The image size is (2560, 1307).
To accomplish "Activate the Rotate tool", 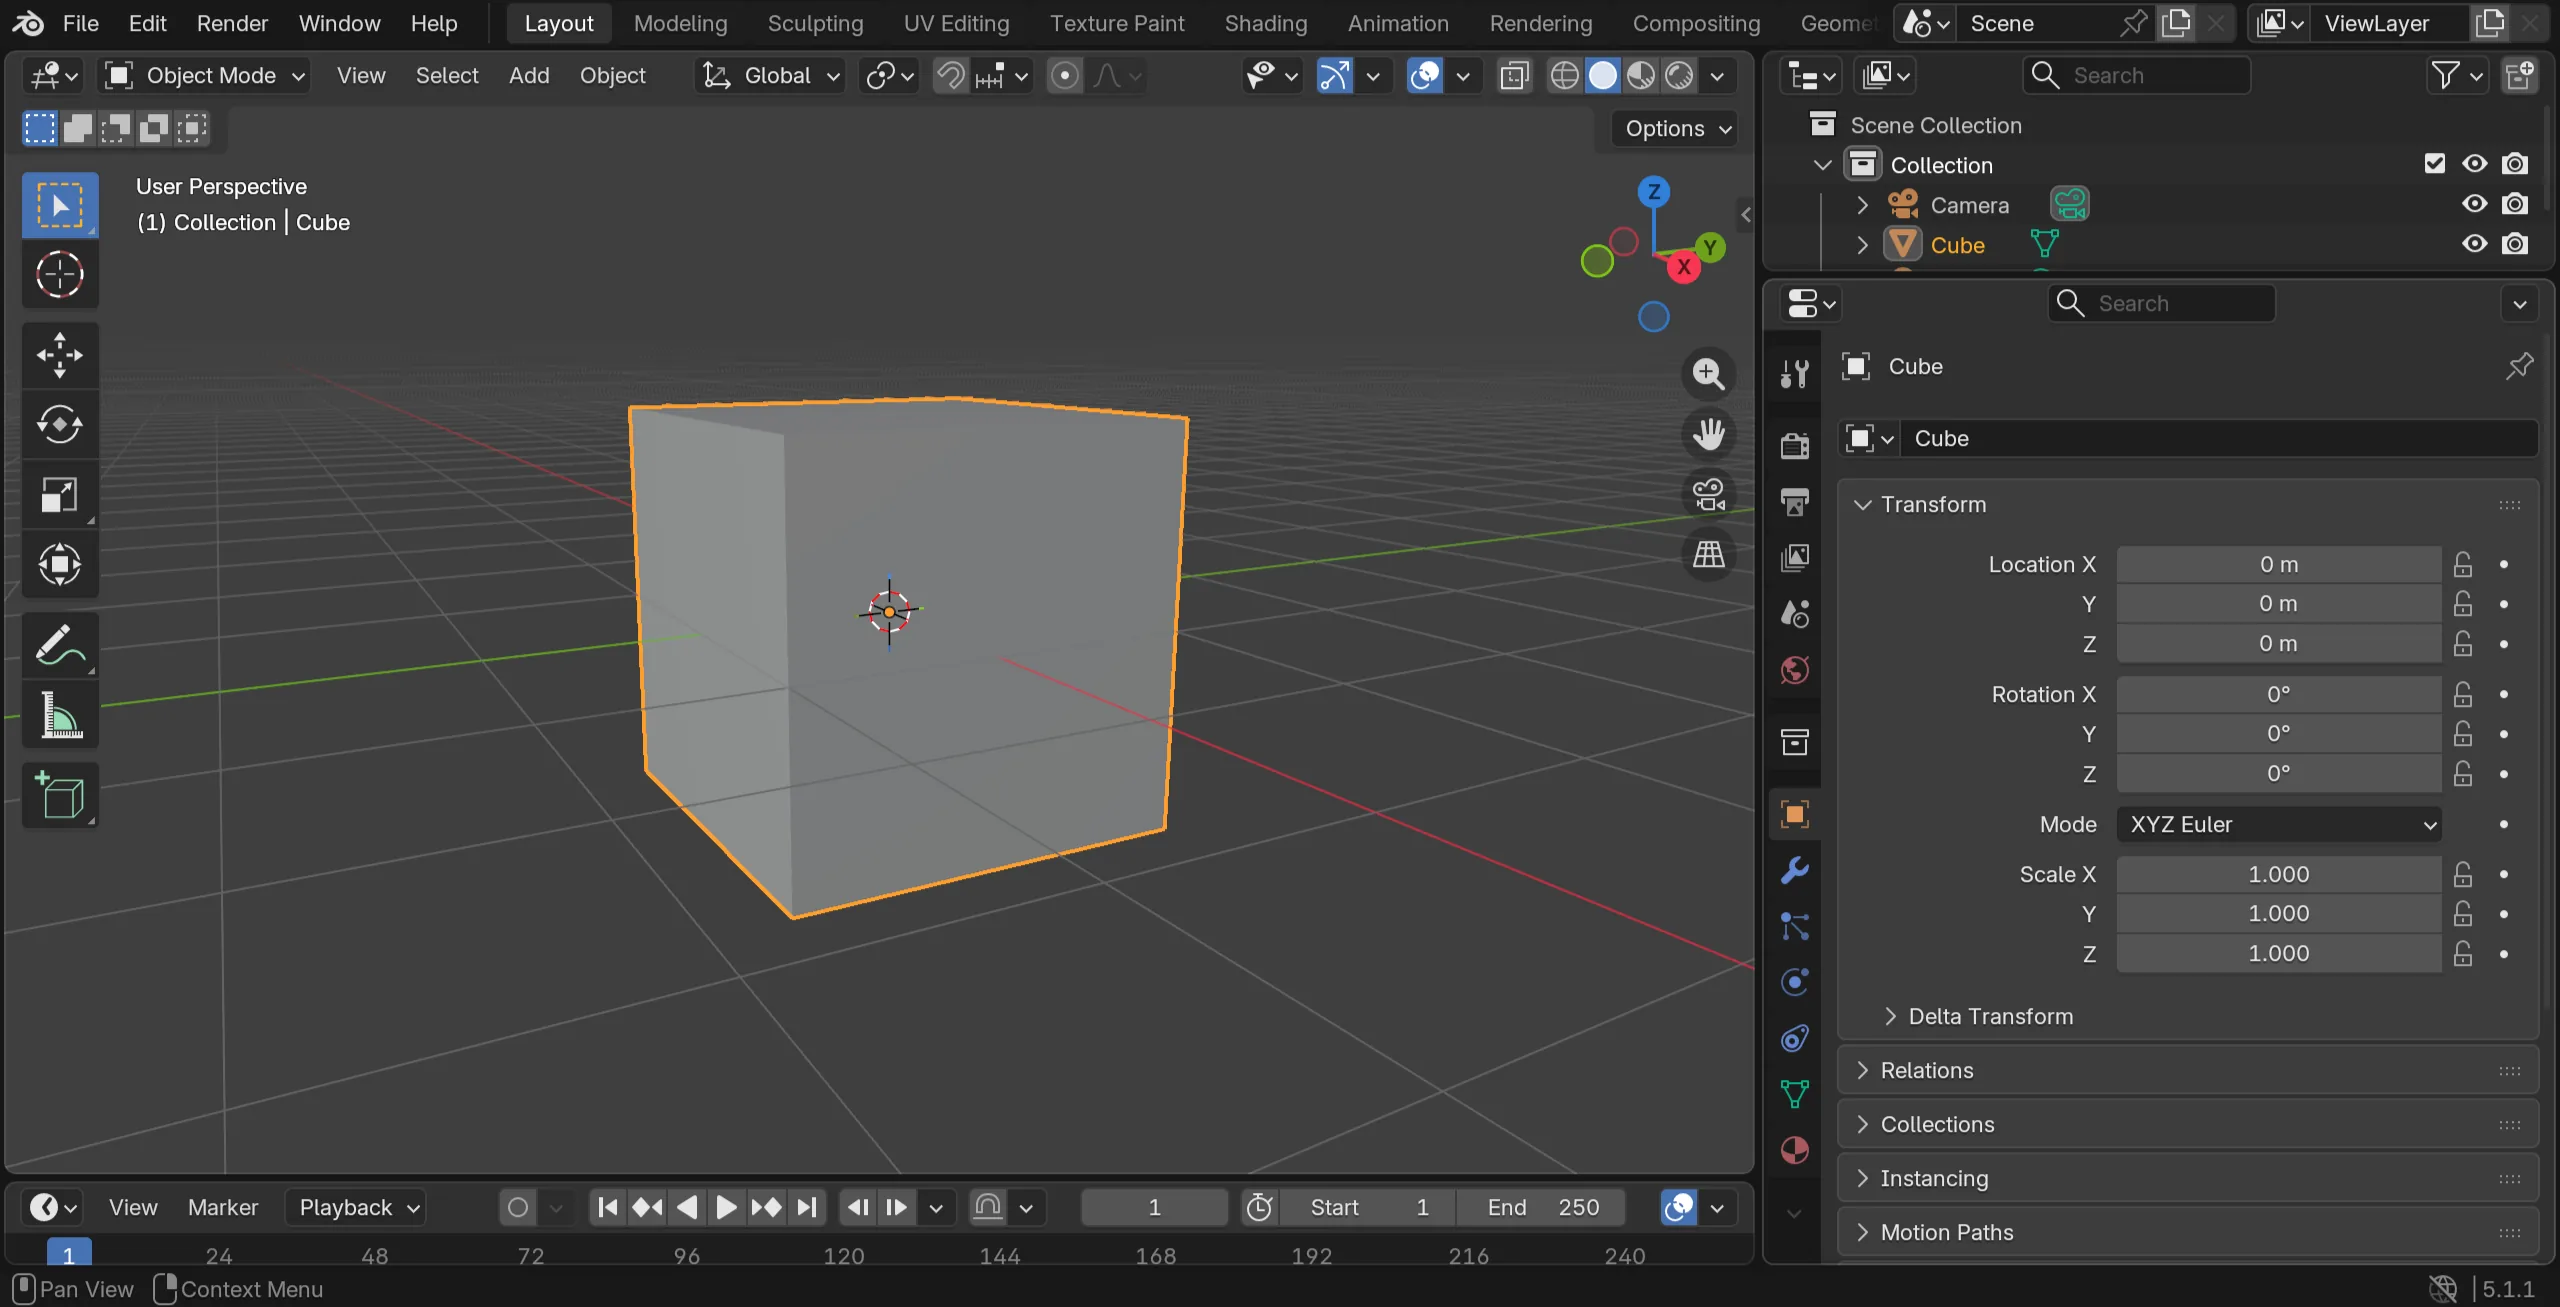I will point(60,425).
